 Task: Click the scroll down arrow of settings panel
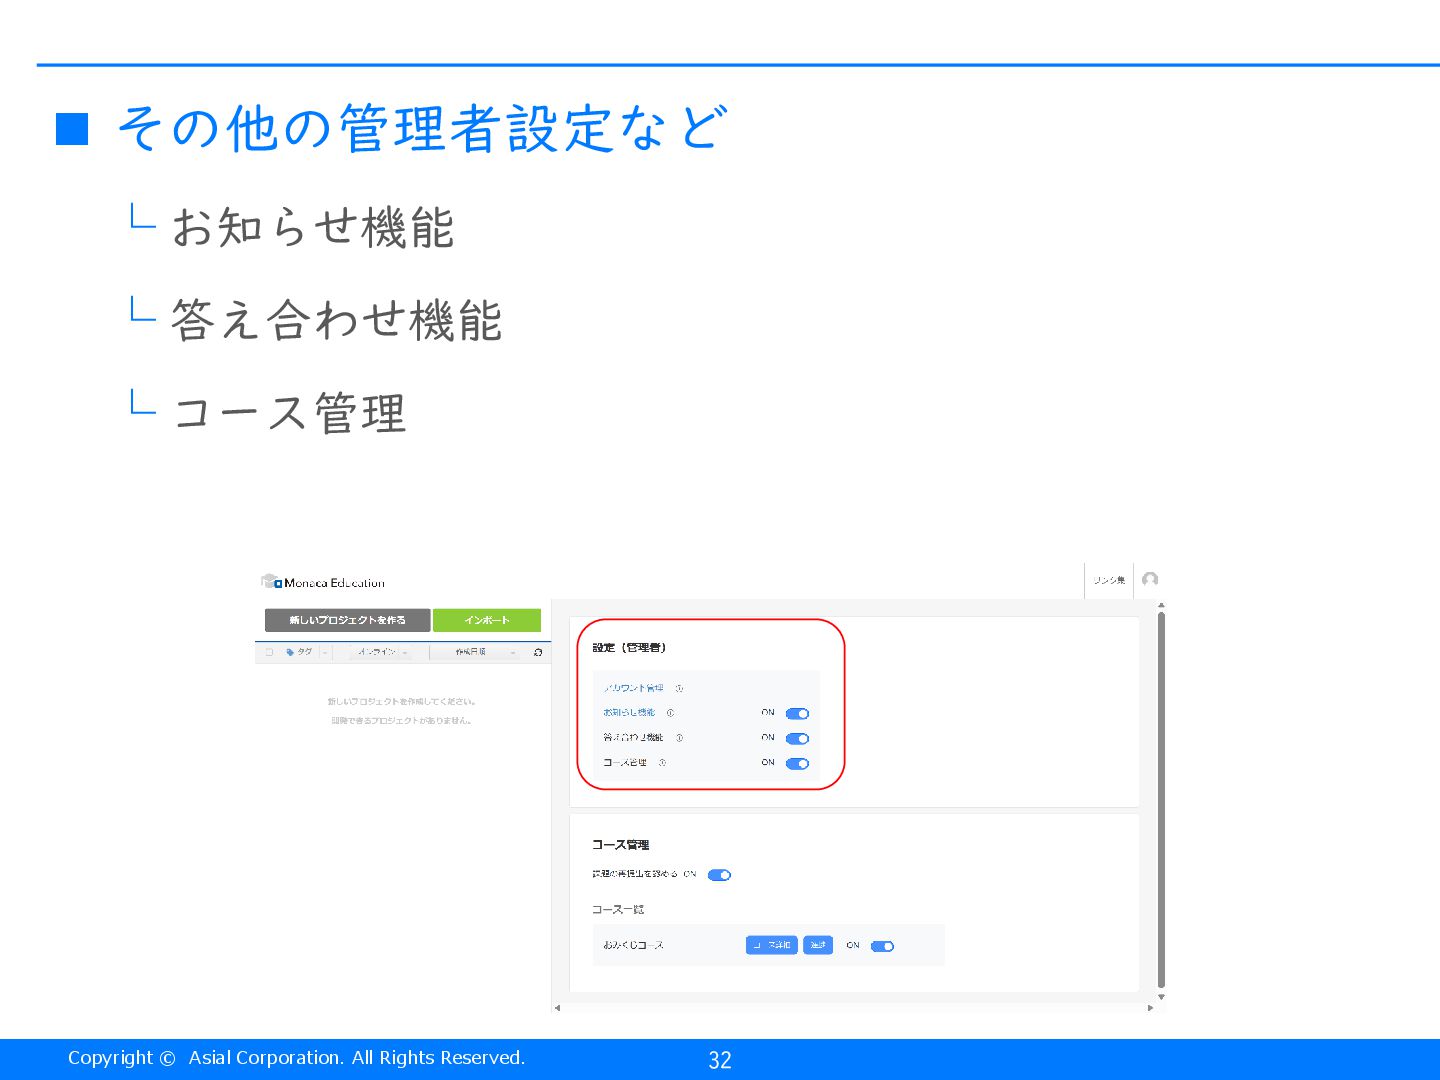(x=1161, y=997)
